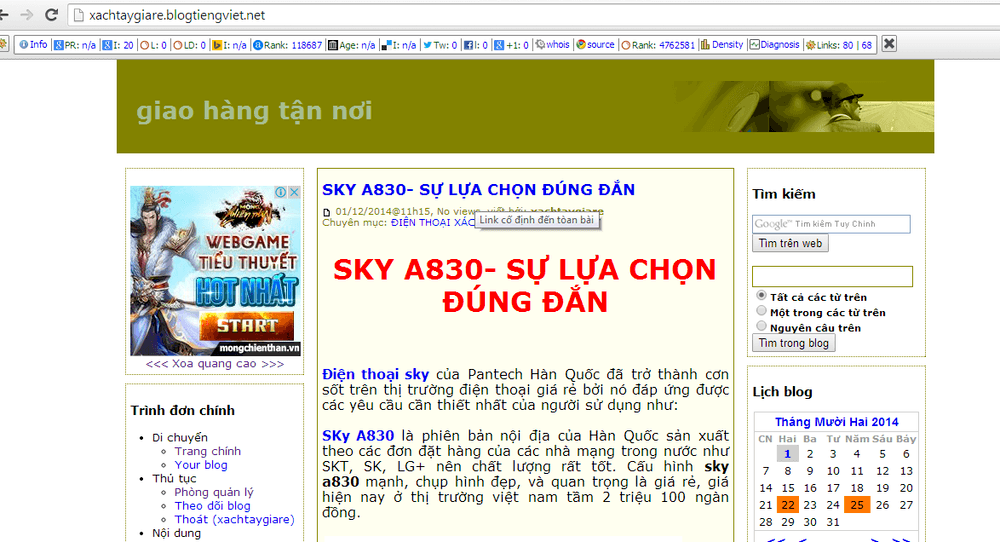The width and height of the screenshot is (1000, 542).
Task: Click the address bar URL
Action: (177, 15)
